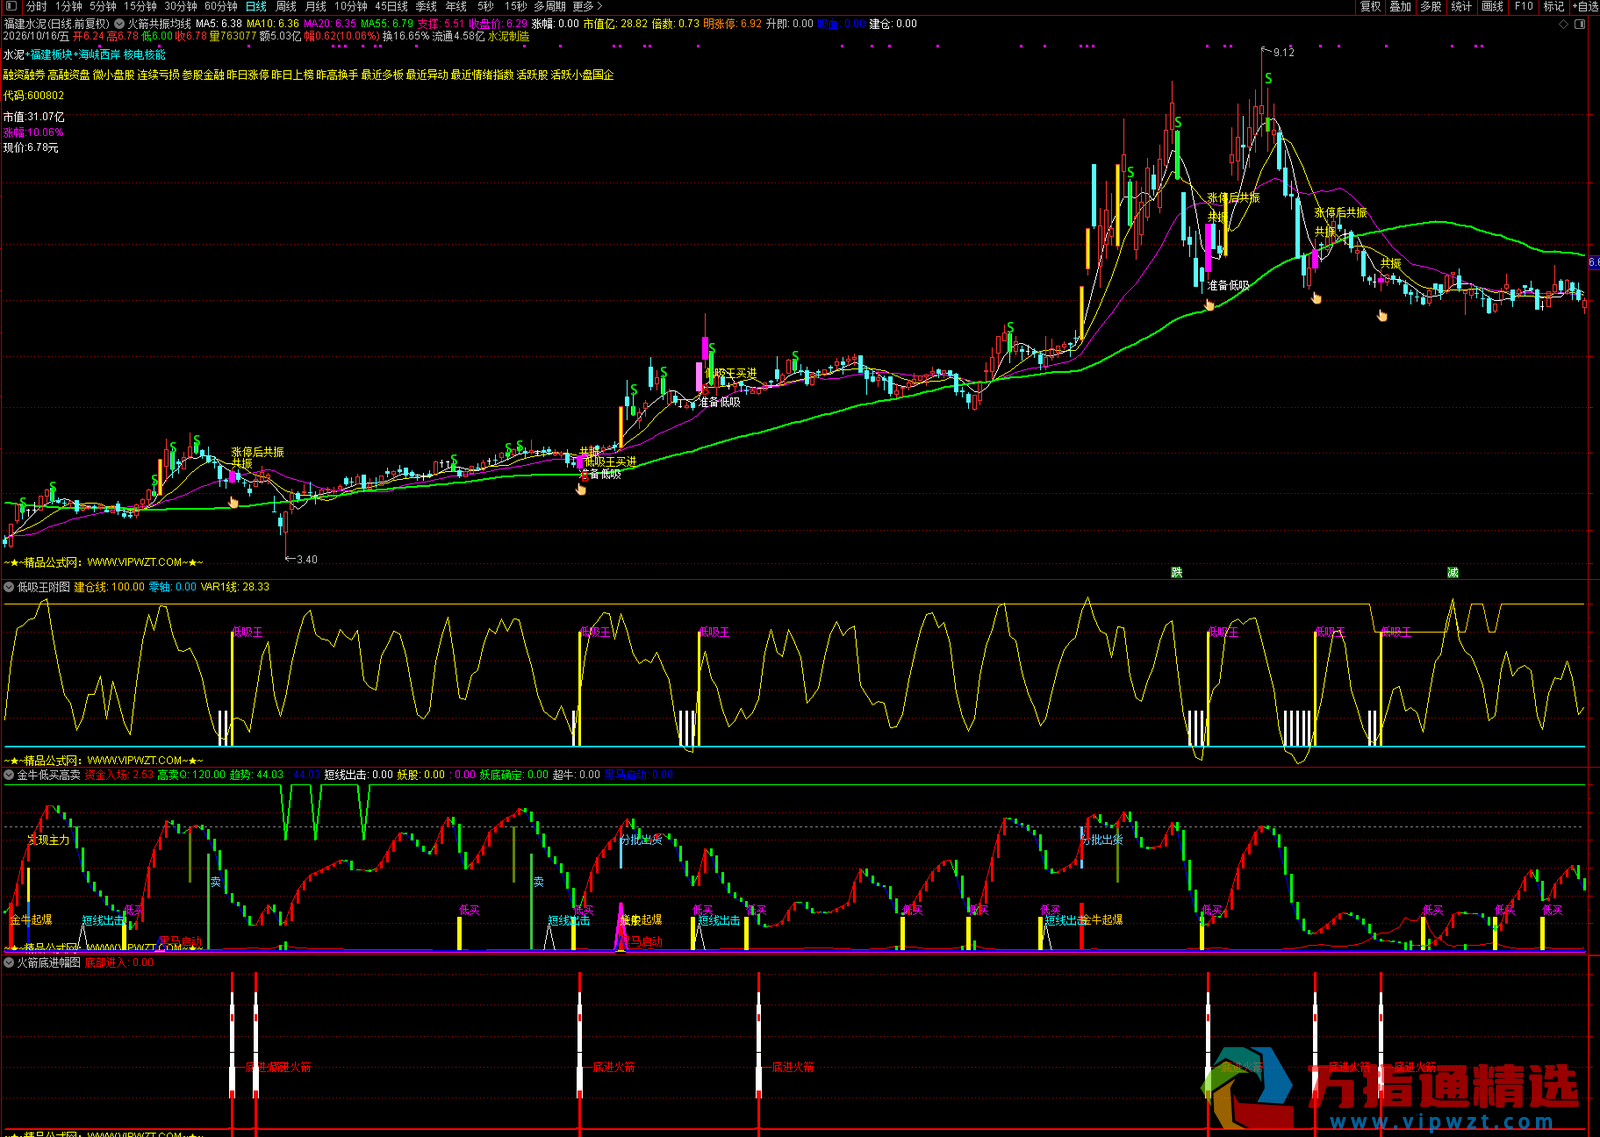Open the 多股 multi-stock button
Viewport: 1600px width, 1137px height.
1431,6
